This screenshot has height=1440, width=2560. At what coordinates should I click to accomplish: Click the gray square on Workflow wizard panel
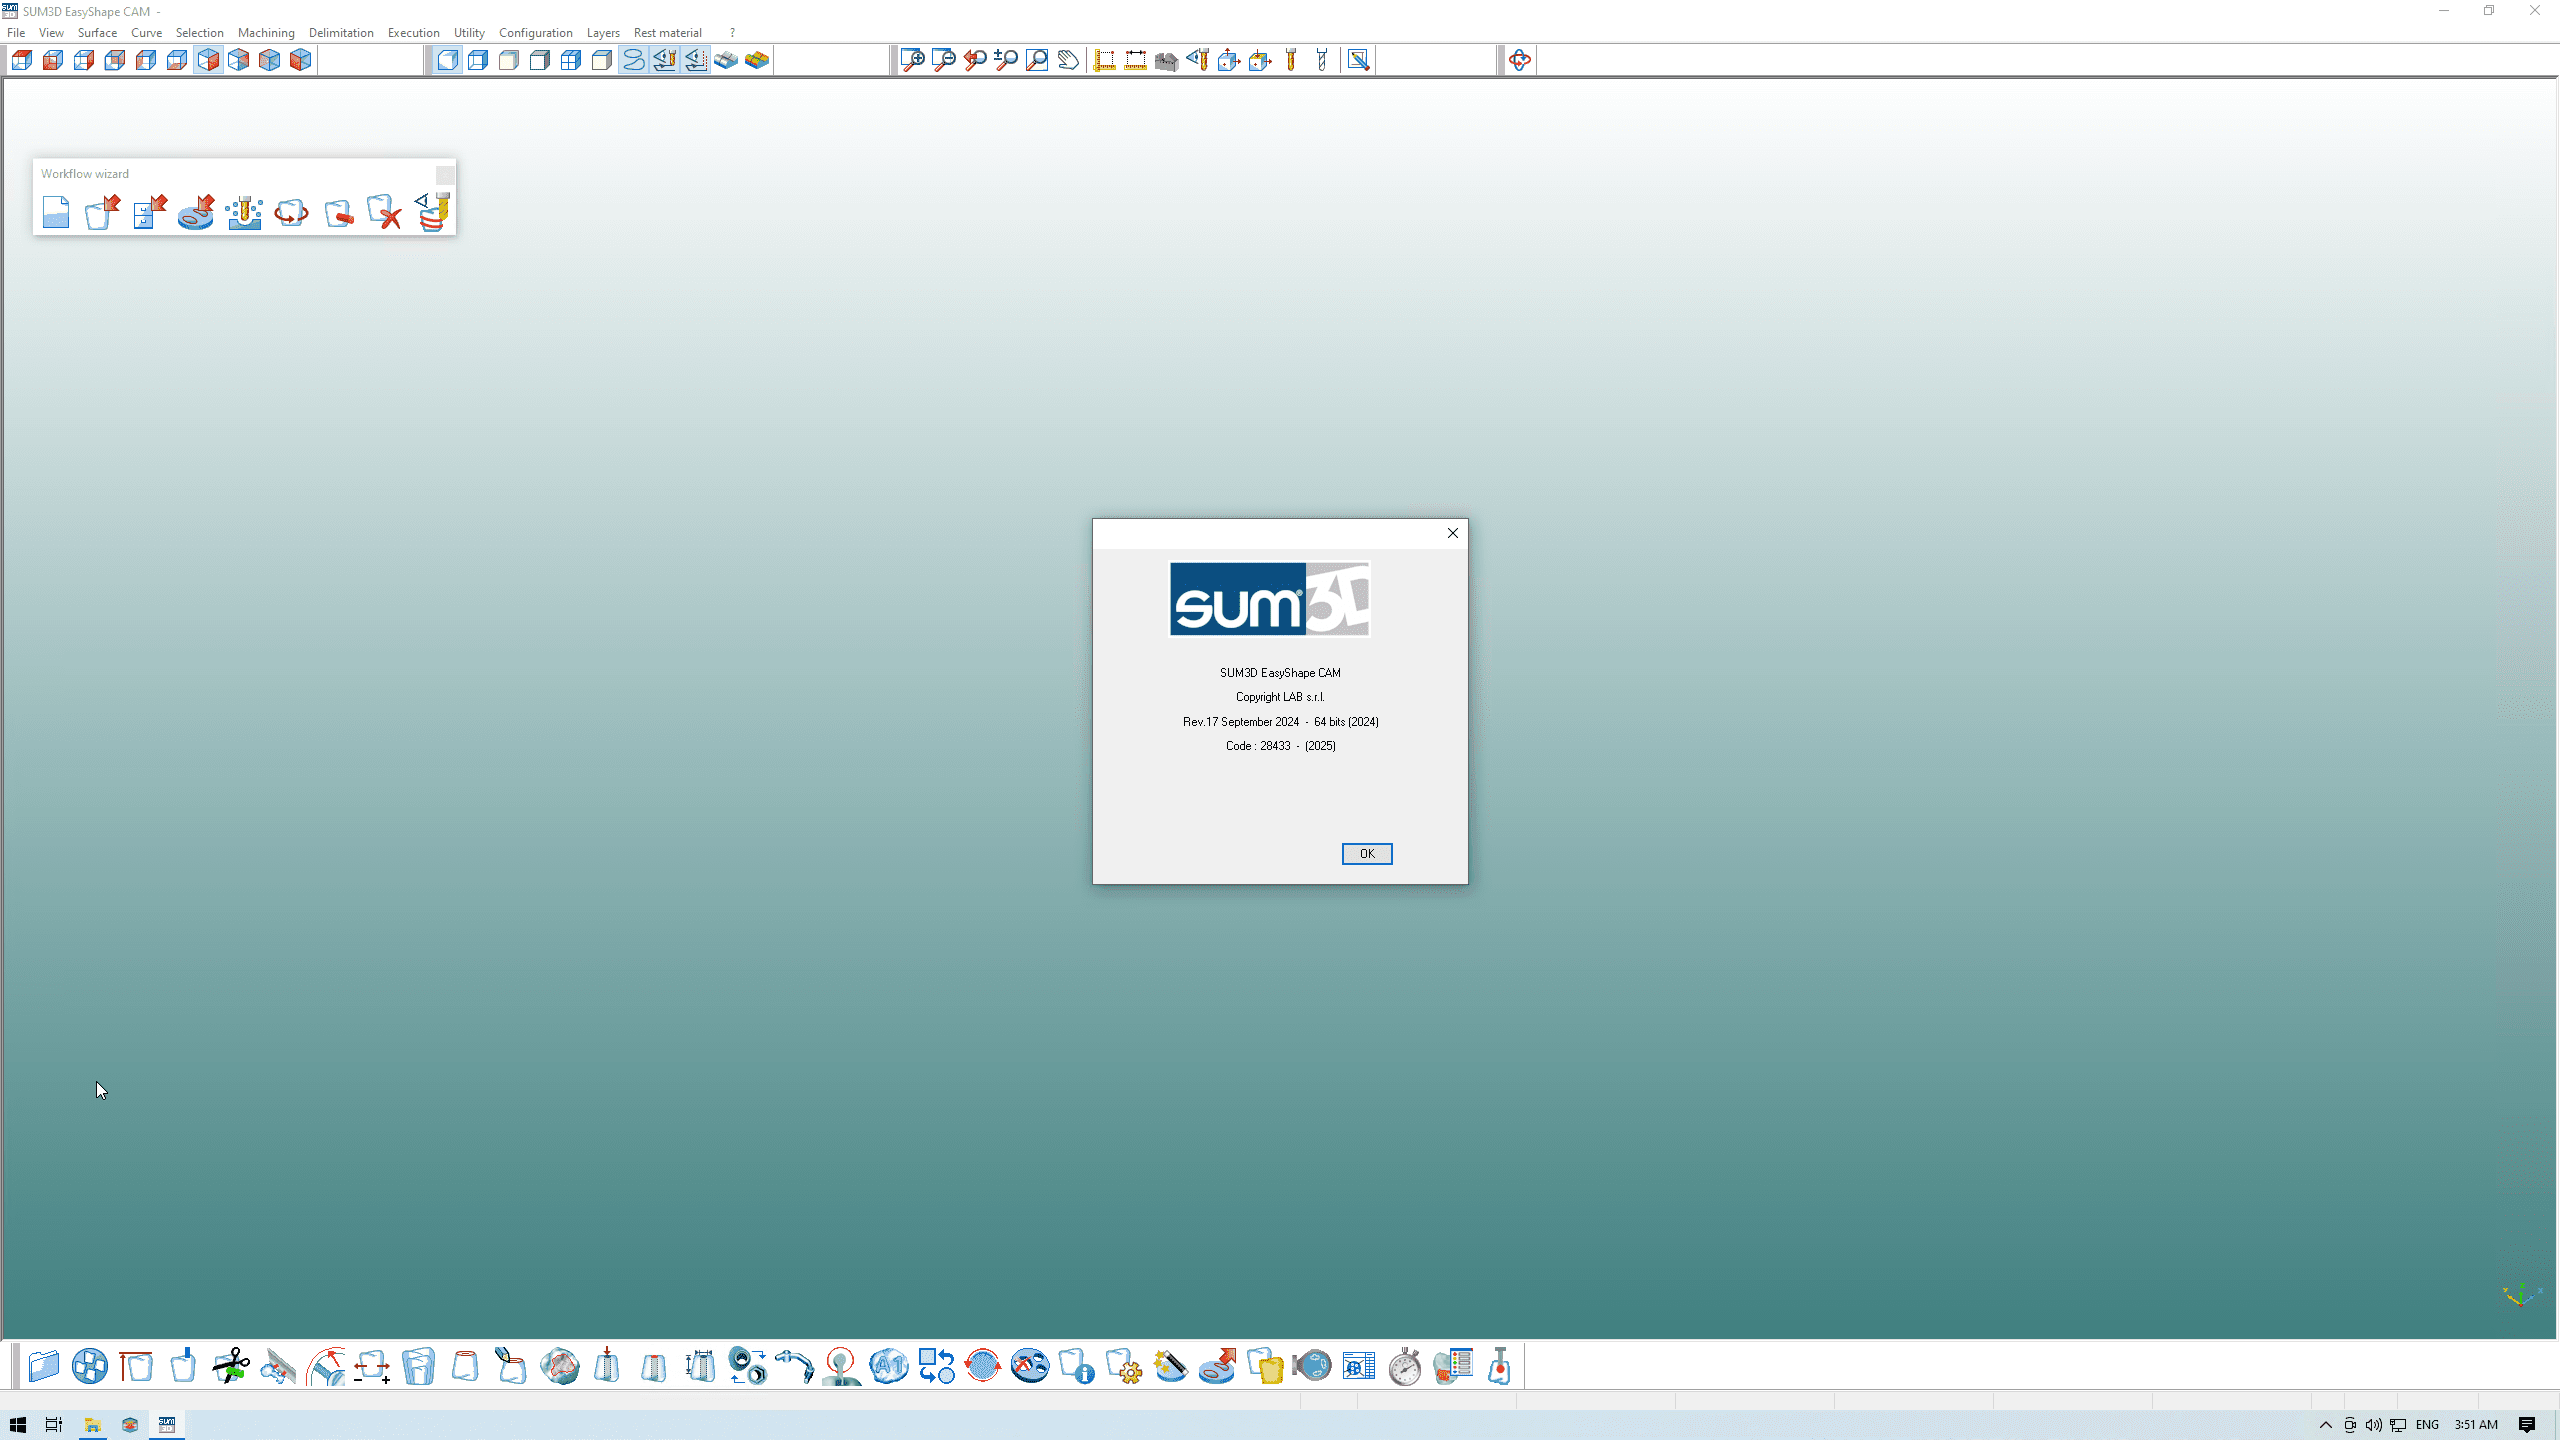[x=445, y=175]
